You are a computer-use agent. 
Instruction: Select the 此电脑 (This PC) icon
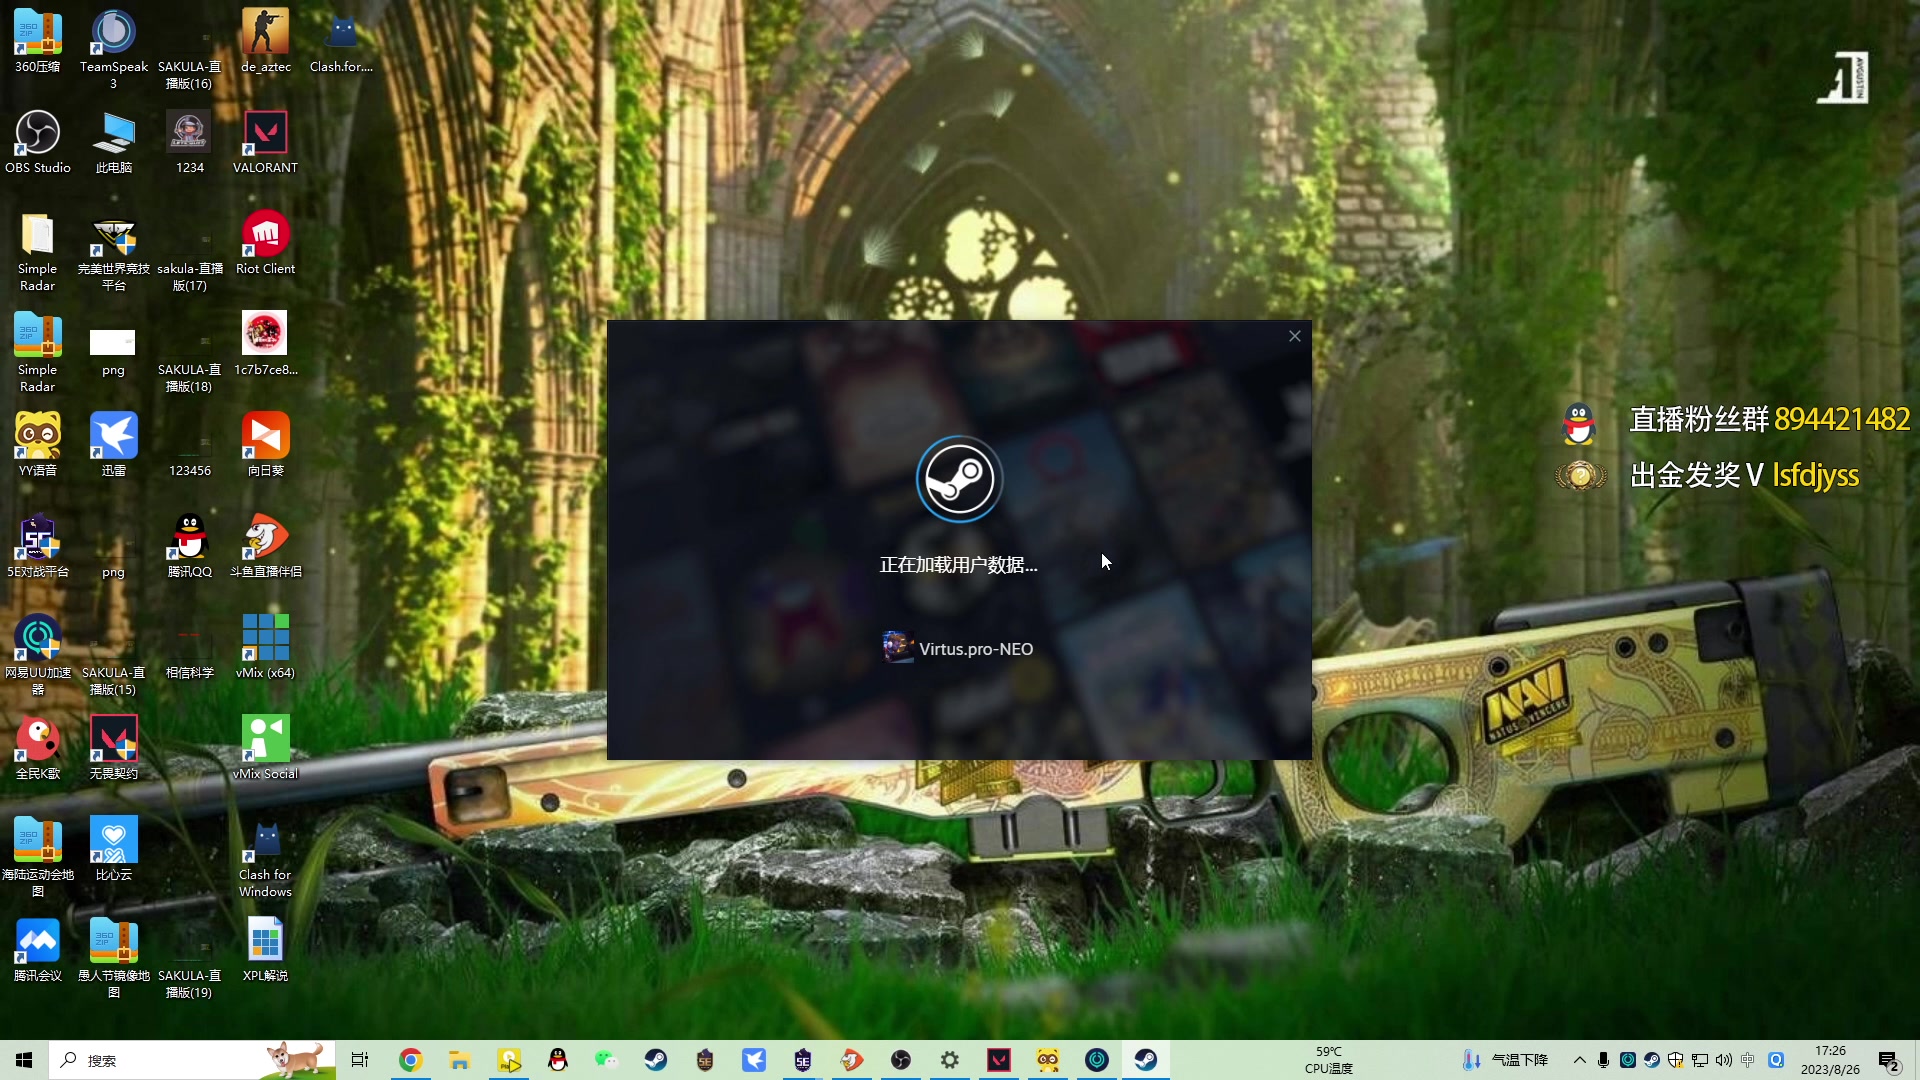(113, 142)
